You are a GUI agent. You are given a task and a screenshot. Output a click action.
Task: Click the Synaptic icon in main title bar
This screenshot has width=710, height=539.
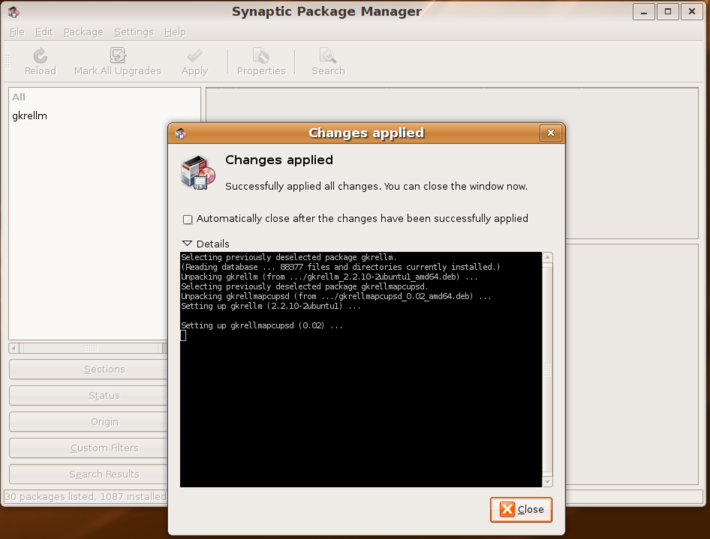(14, 12)
